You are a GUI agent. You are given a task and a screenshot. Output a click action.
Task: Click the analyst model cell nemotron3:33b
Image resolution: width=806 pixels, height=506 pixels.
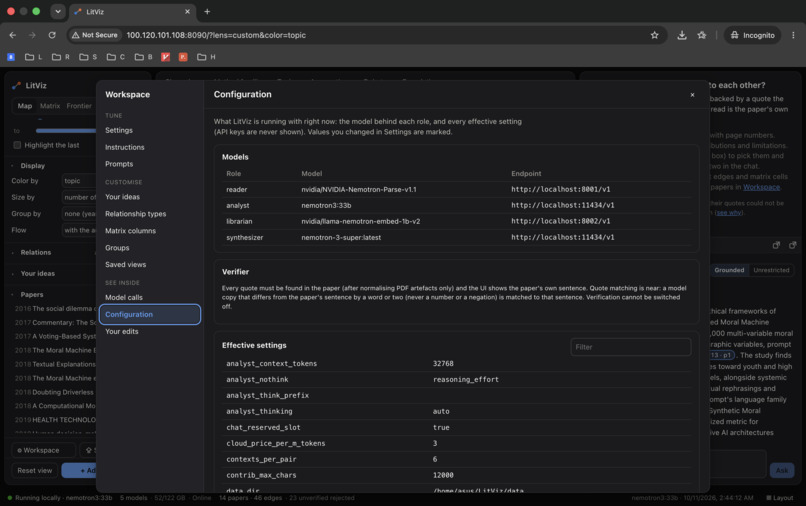[x=326, y=205]
